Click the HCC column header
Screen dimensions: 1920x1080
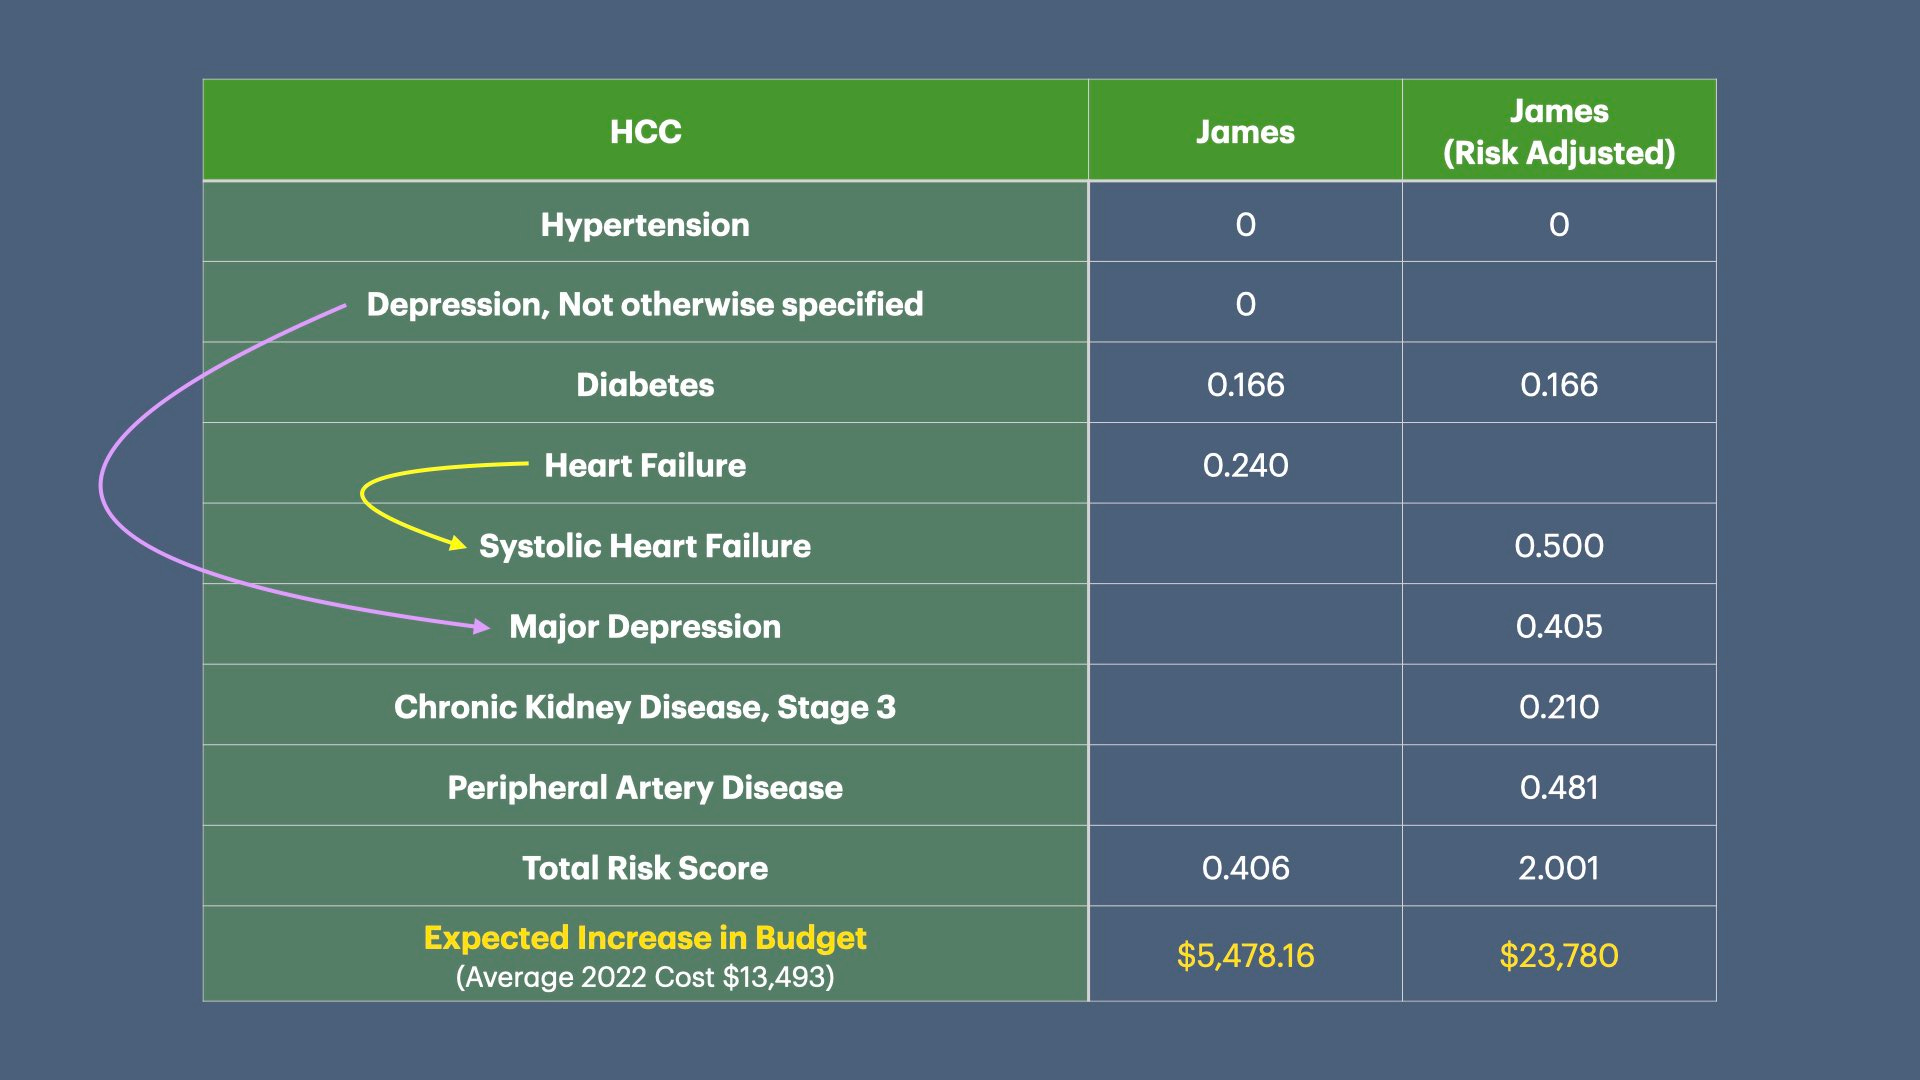[645, 131]
